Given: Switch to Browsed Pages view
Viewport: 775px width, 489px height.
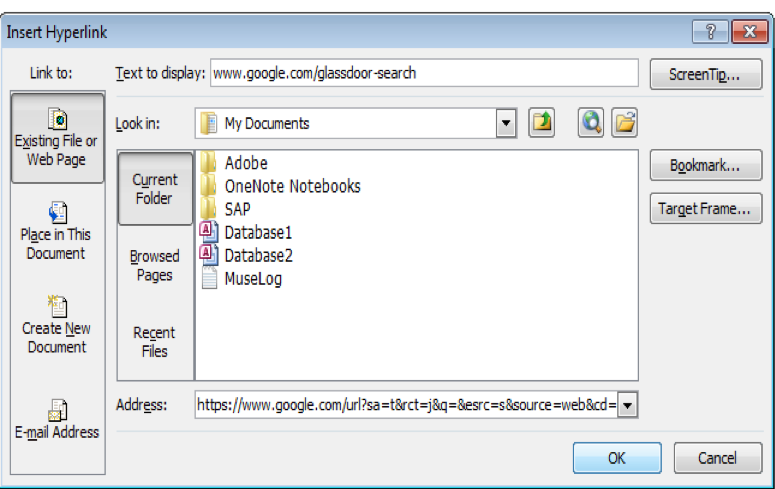Looking at the screenshot, I should 155,265.
